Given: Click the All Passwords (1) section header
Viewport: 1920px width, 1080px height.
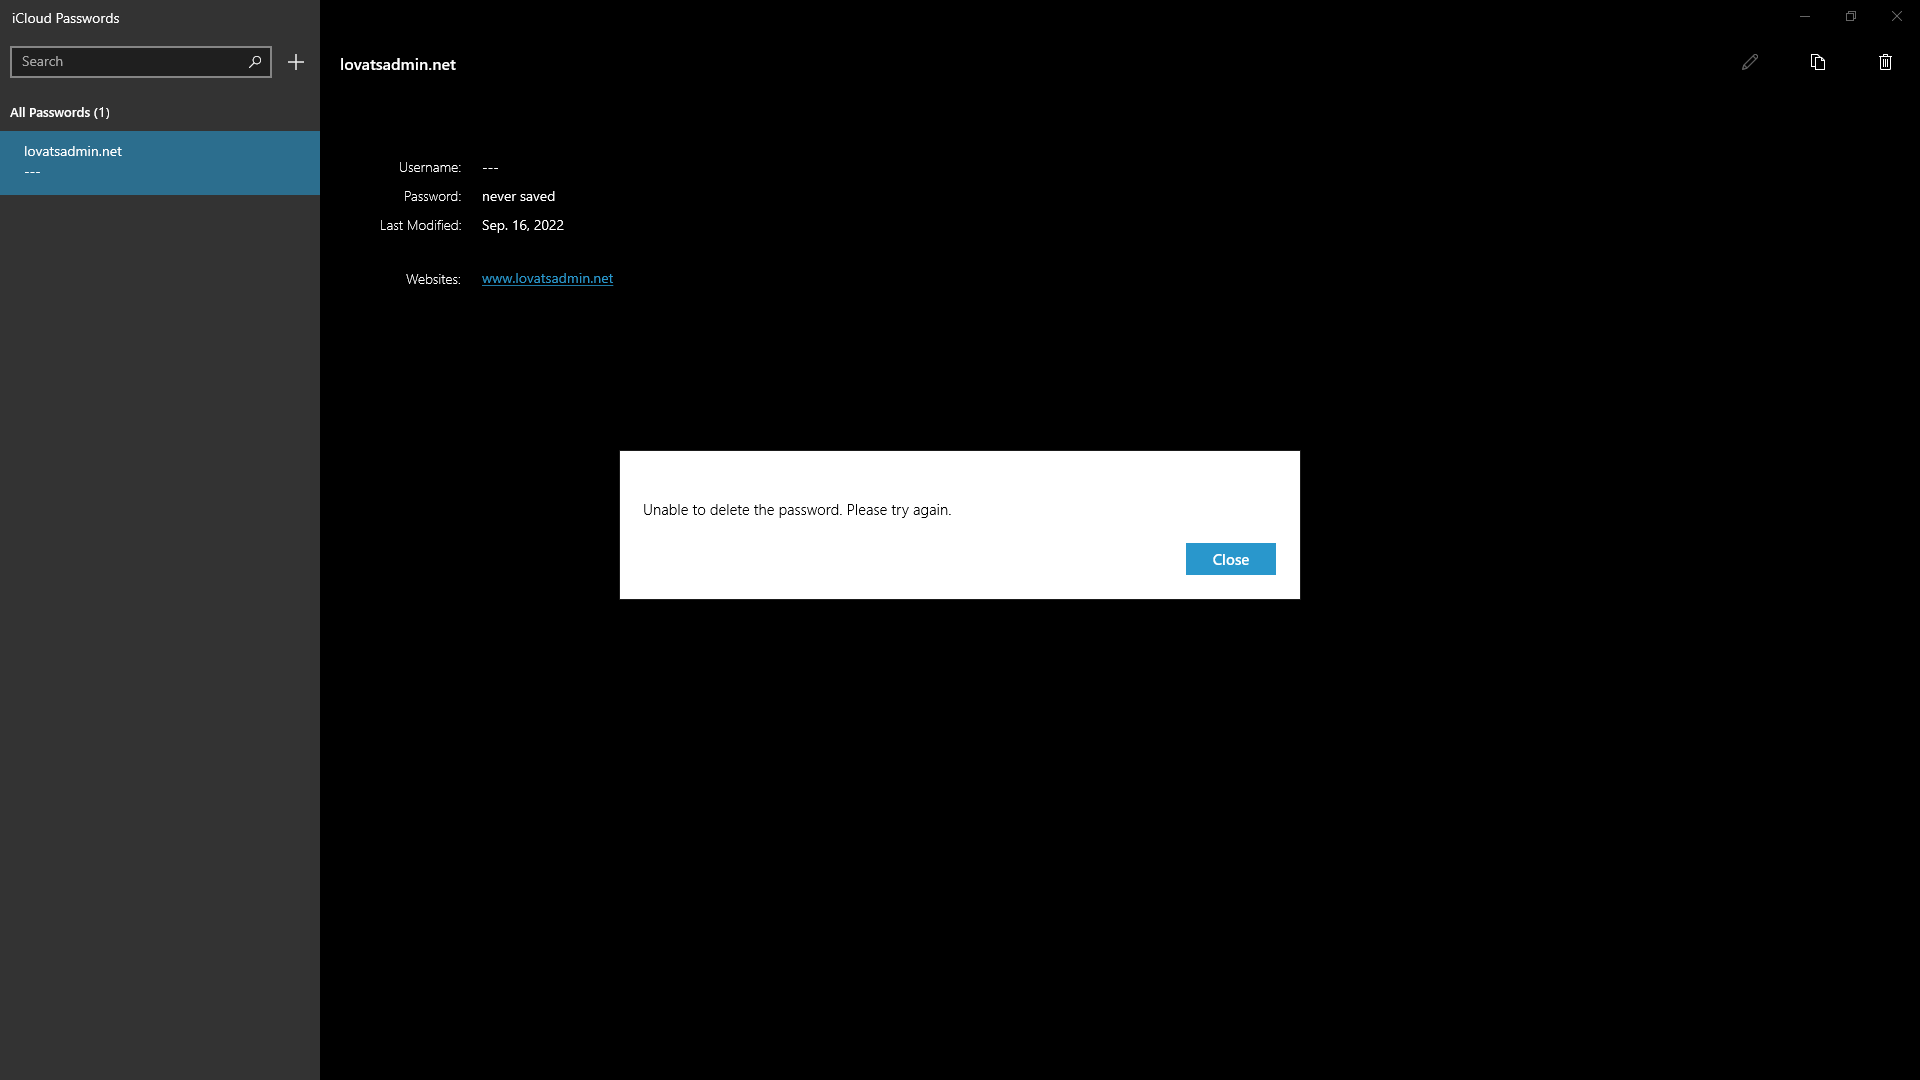Looking at the screenshot, I should click(59, 112).
